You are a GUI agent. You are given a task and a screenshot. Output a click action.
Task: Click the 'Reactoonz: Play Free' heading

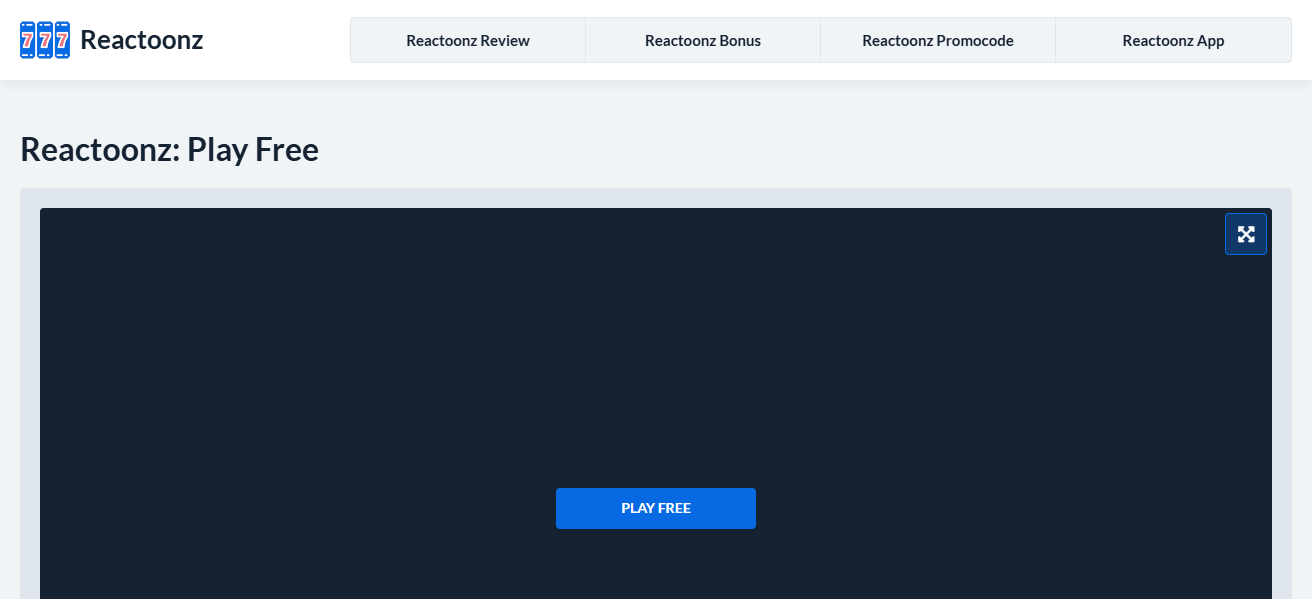(x=169, y=149)
